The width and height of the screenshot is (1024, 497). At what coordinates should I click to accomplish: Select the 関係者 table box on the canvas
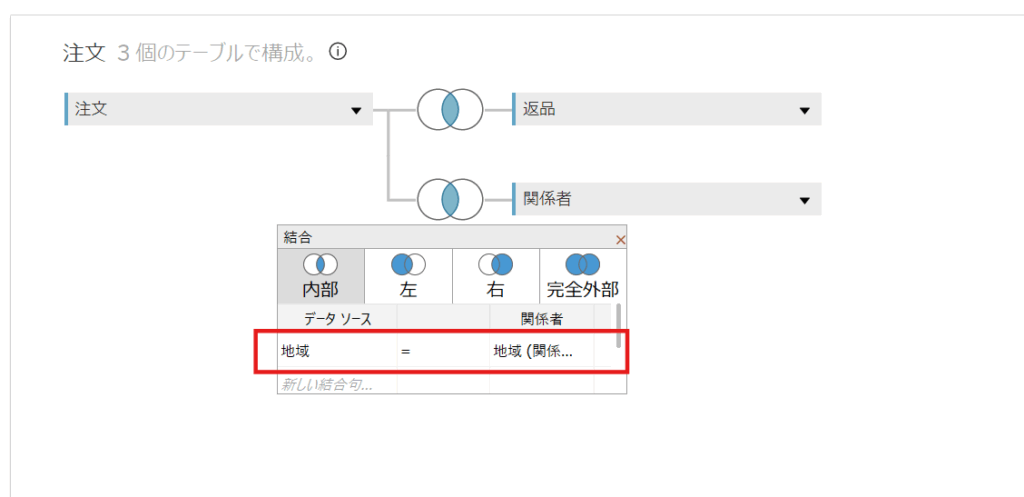click(x=650, y=199)
